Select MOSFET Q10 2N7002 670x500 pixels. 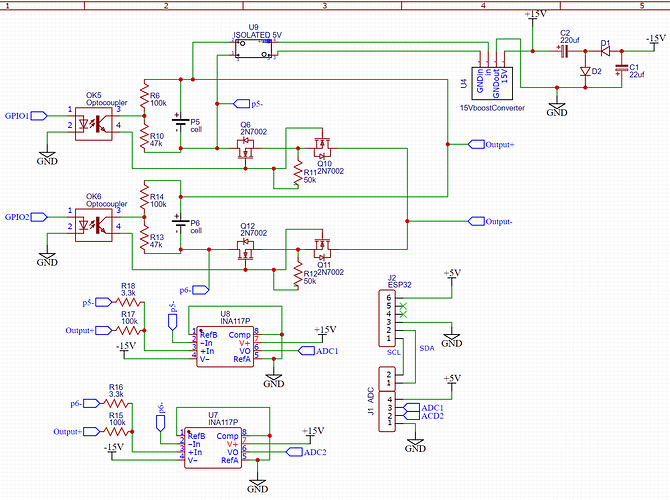coord(322,148)
